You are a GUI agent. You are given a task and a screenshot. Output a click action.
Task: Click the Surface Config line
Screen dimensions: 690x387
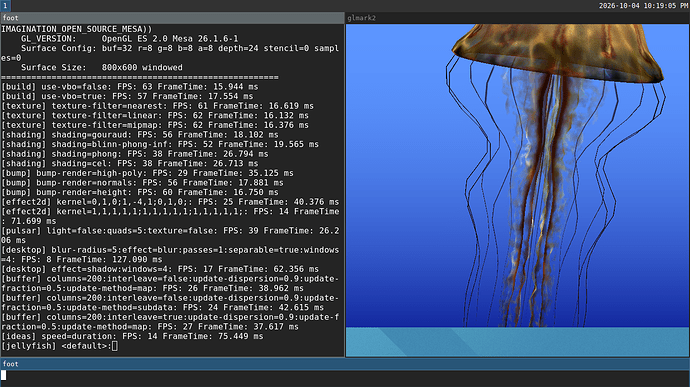click(170, 53)
